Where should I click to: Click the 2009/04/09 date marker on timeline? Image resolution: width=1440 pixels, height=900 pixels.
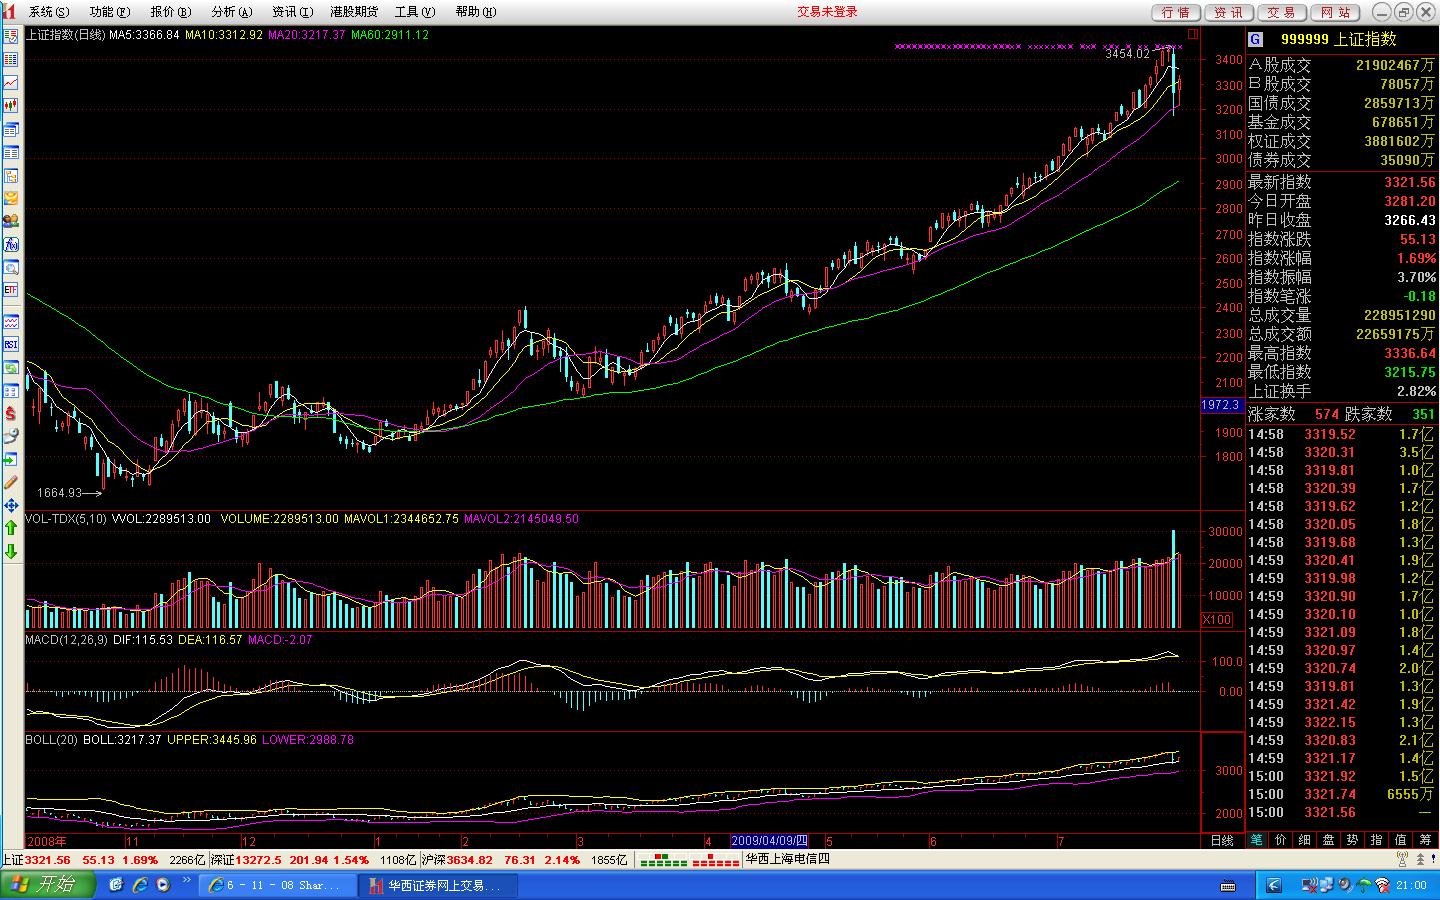tap(770, 841)
